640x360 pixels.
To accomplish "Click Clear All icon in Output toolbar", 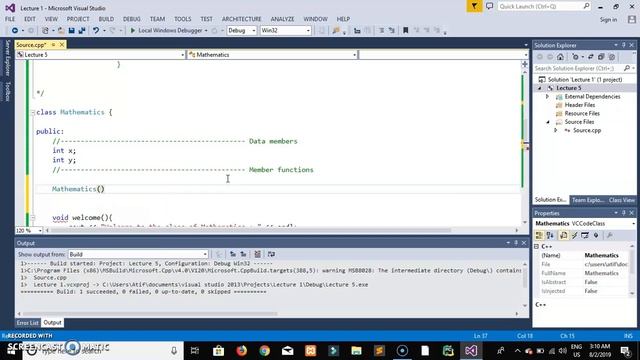I will (258, 254).
